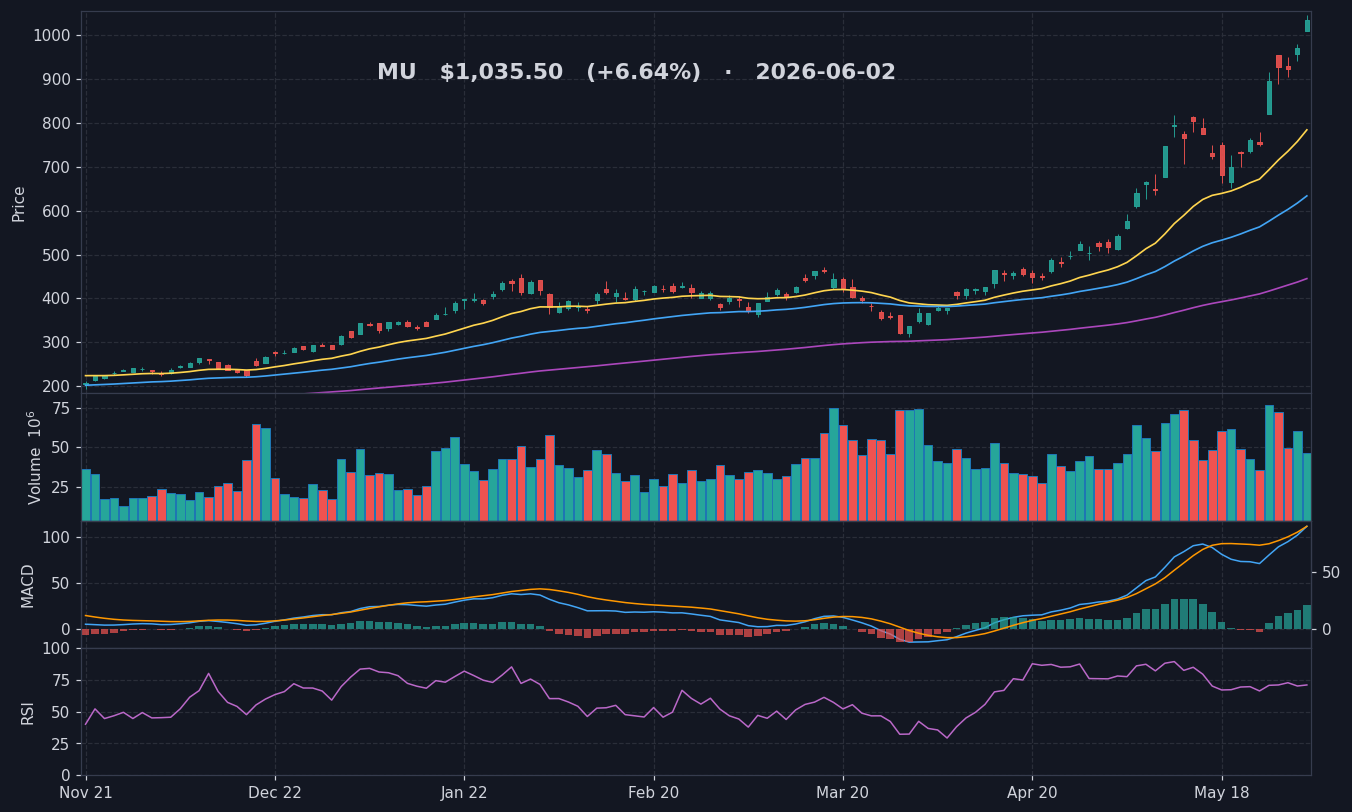Click the 100 tick on the RSI axis
Screen dimensions: 1352x812
pyautogui.click(x=56, y=649)
